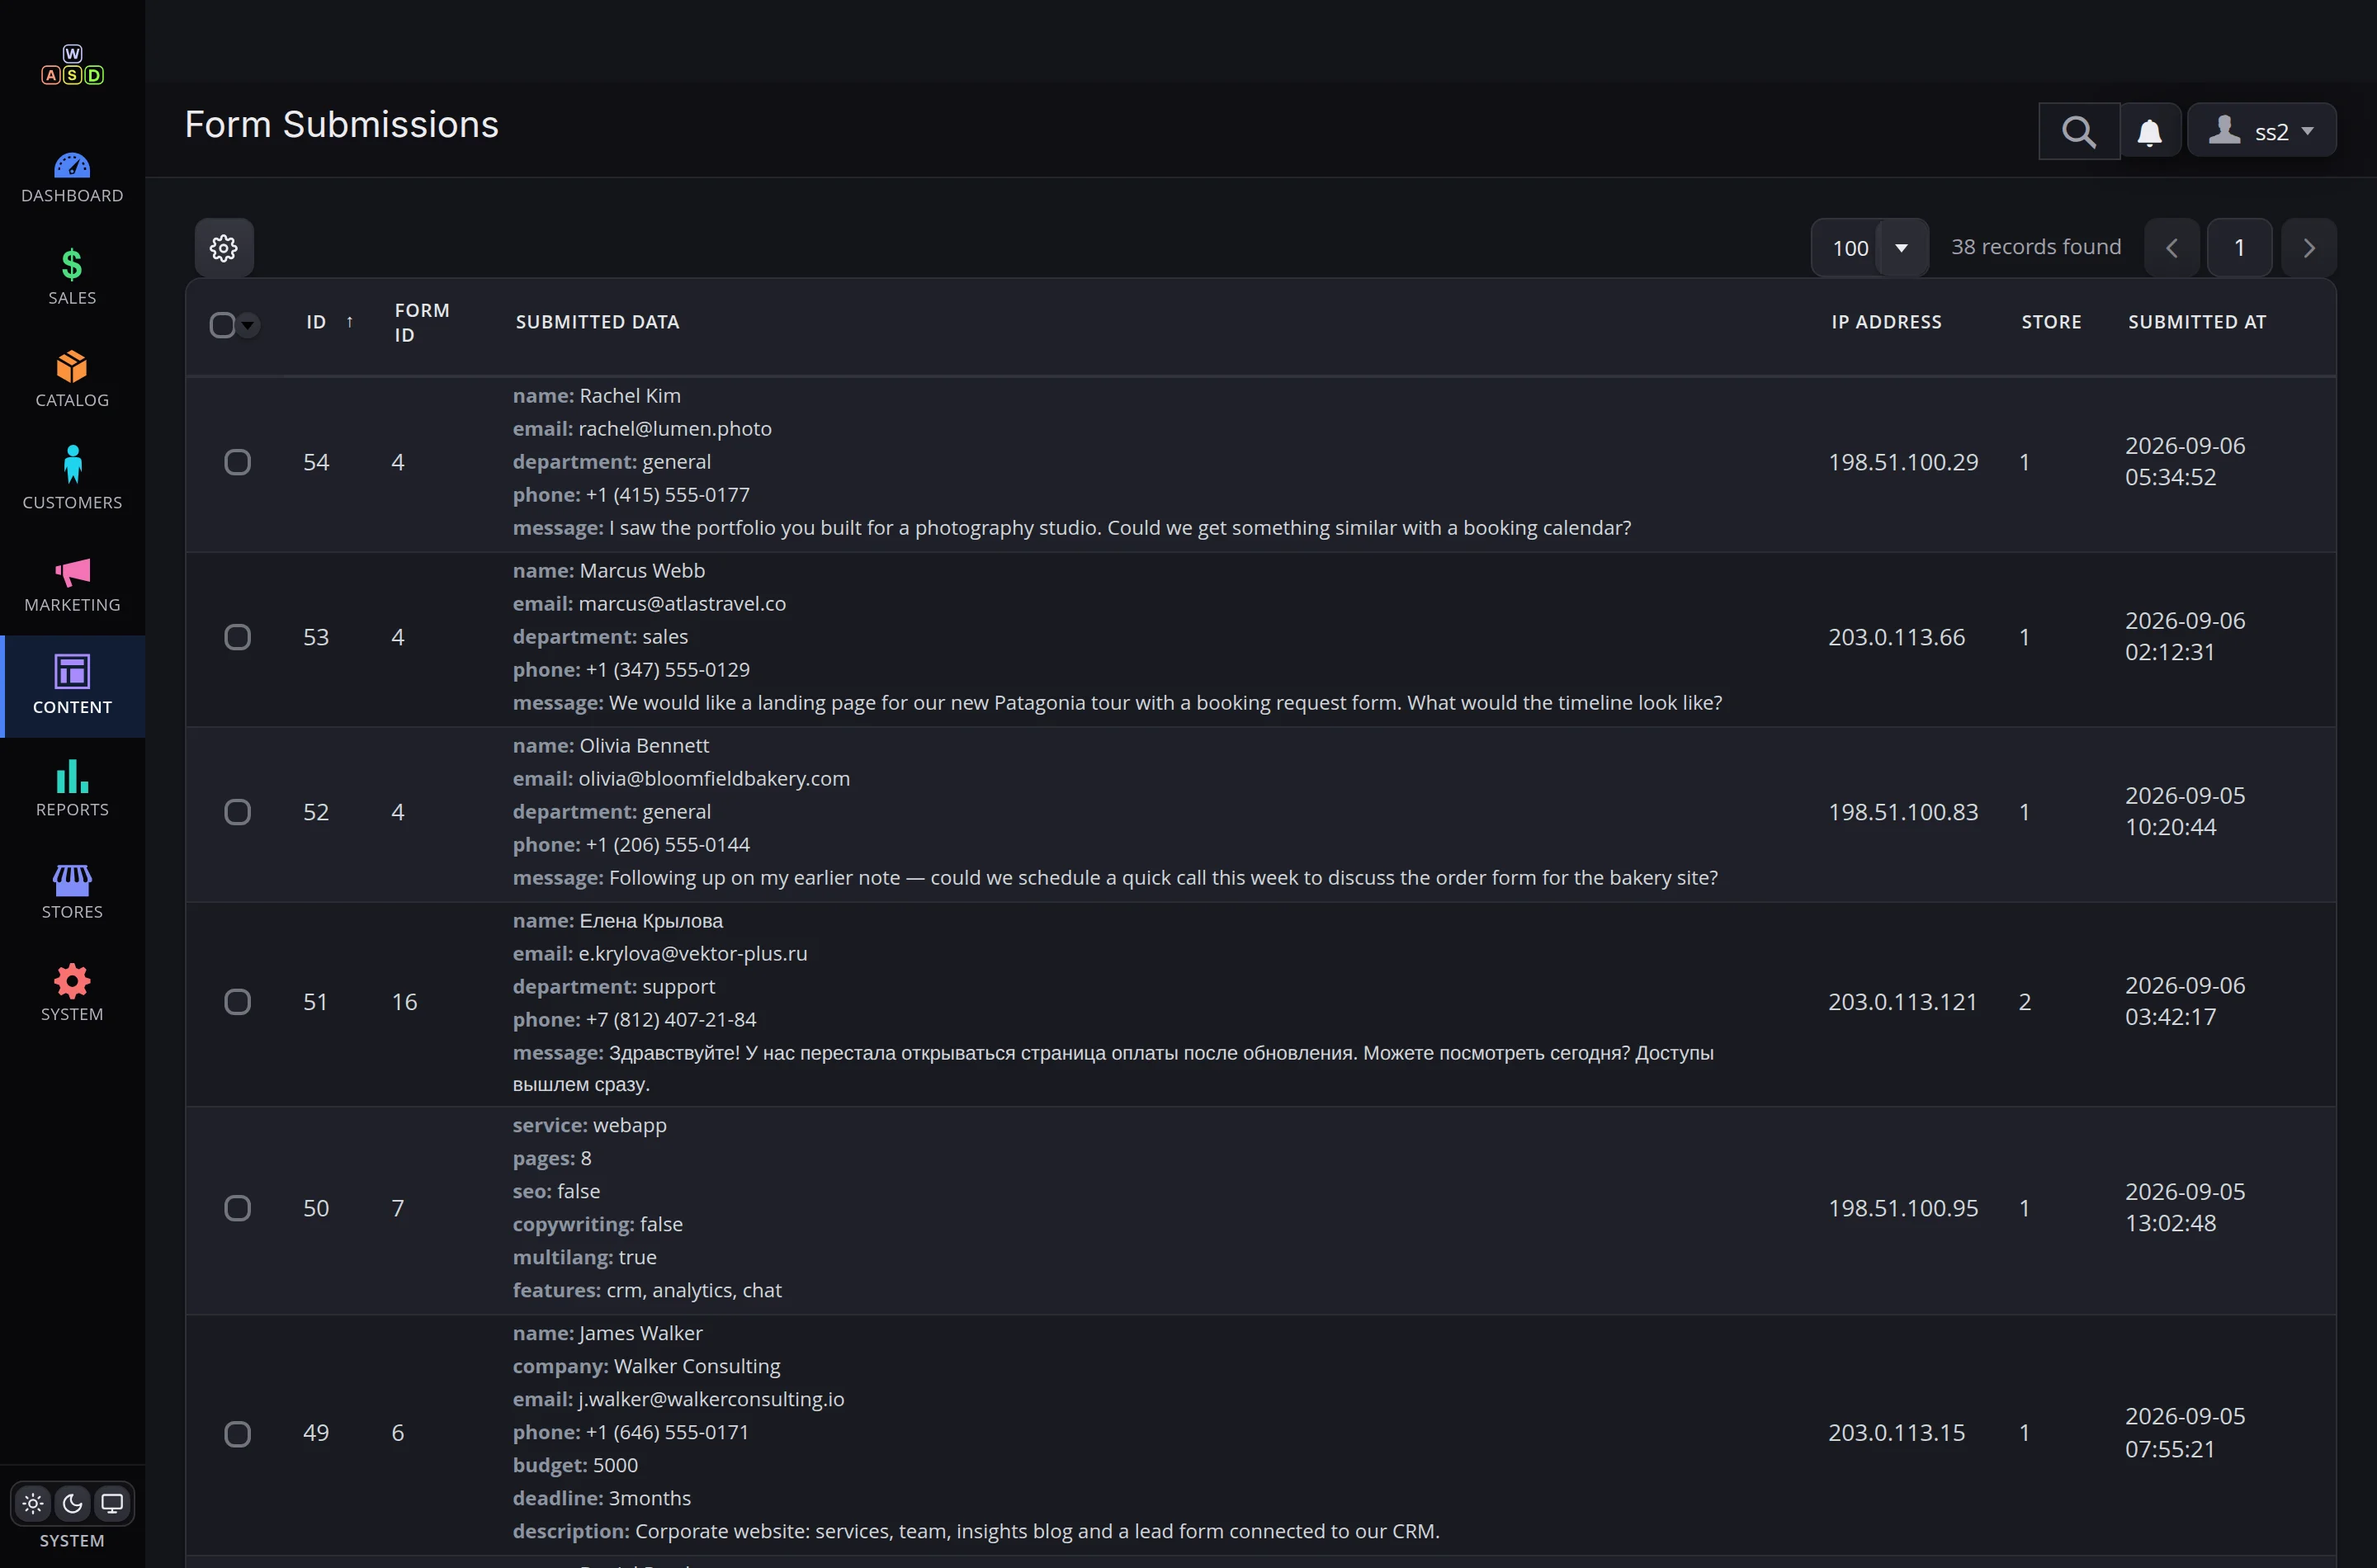The height and width of the screenshot is (1568, 2377).
Task: Select row with ID 54
Action: pyautogui.click(x=237, y=462)
